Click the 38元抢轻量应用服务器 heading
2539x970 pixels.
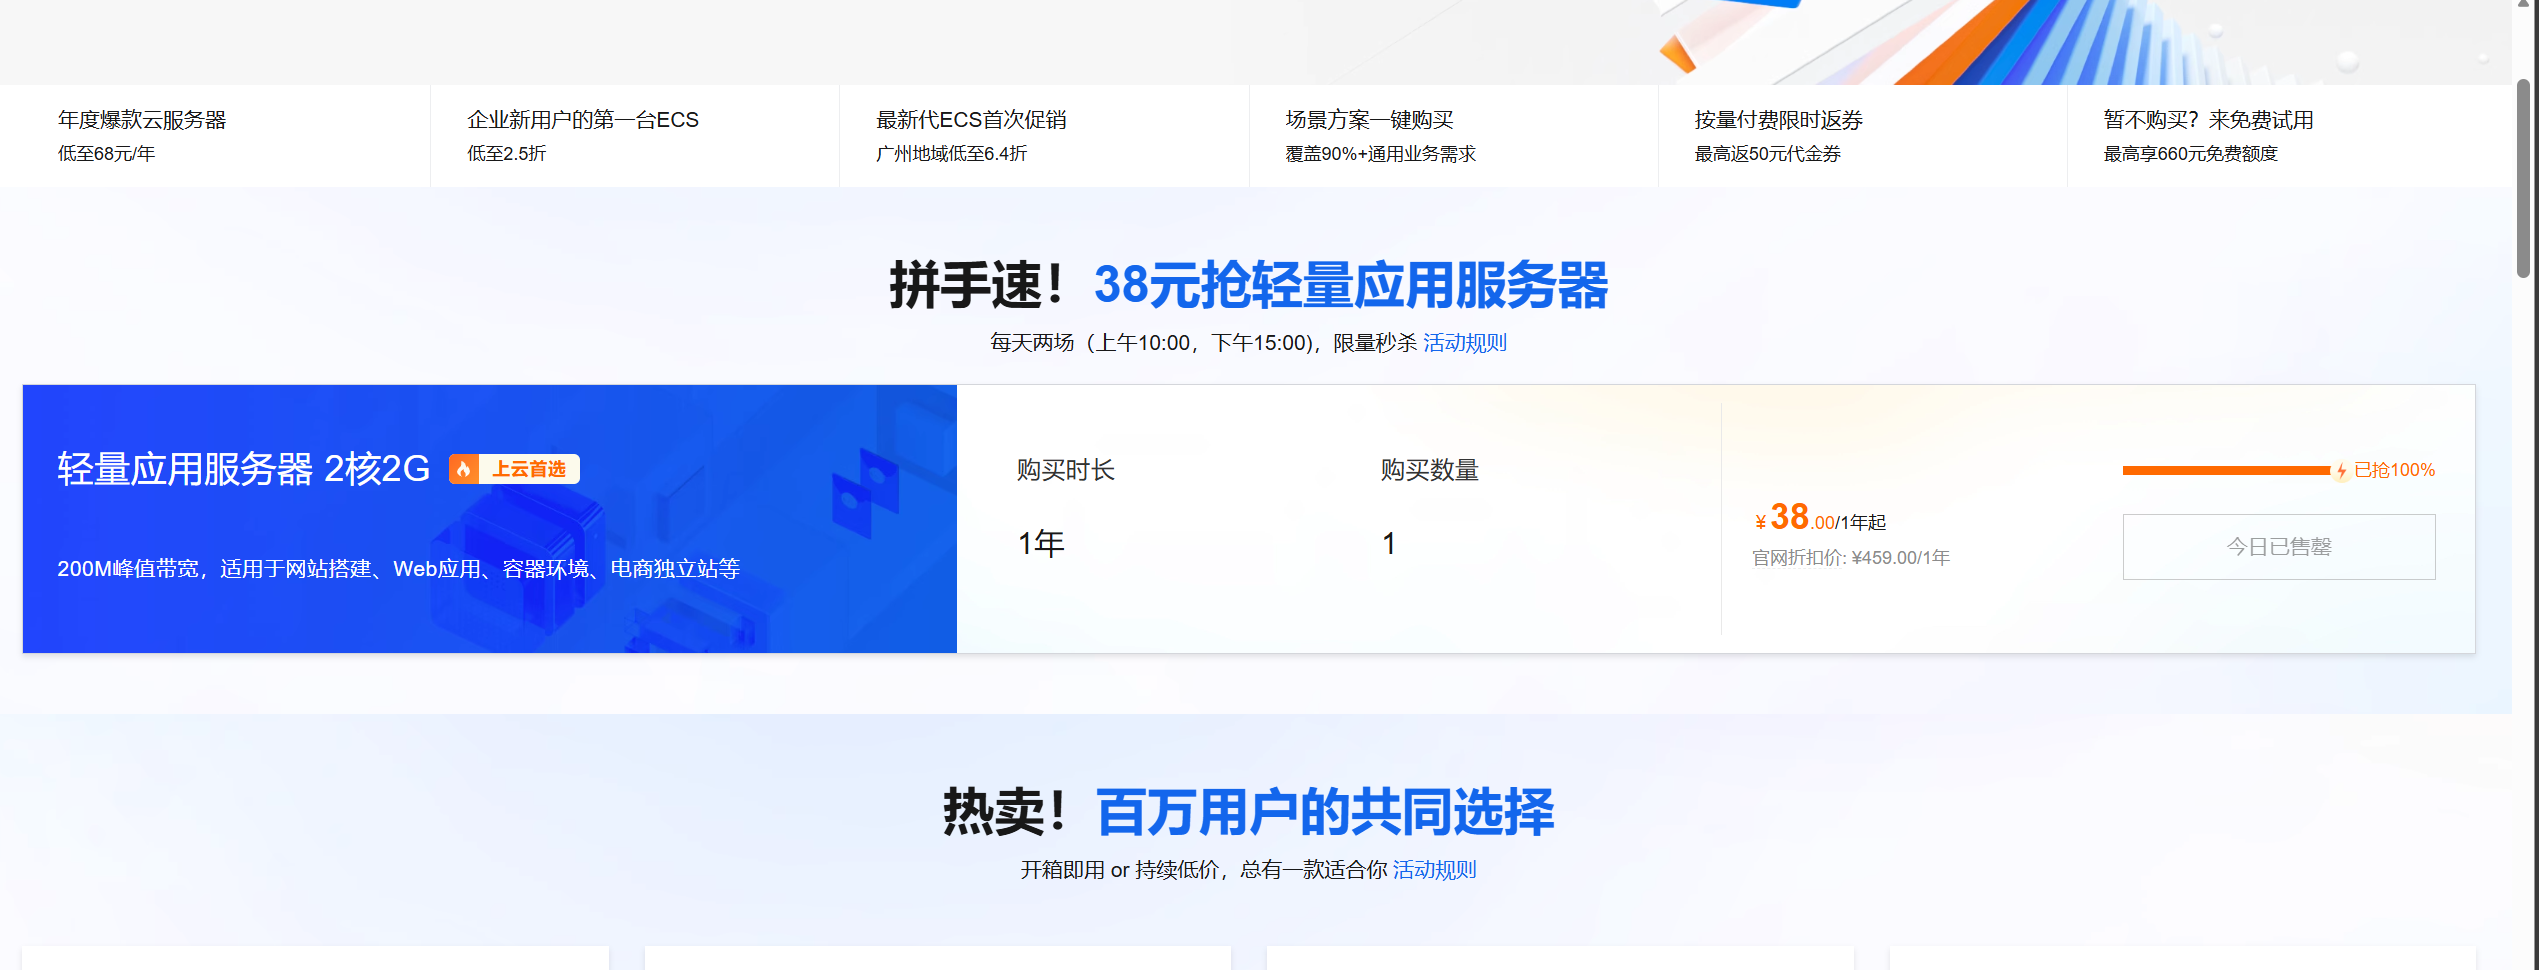coord(1350,286)
